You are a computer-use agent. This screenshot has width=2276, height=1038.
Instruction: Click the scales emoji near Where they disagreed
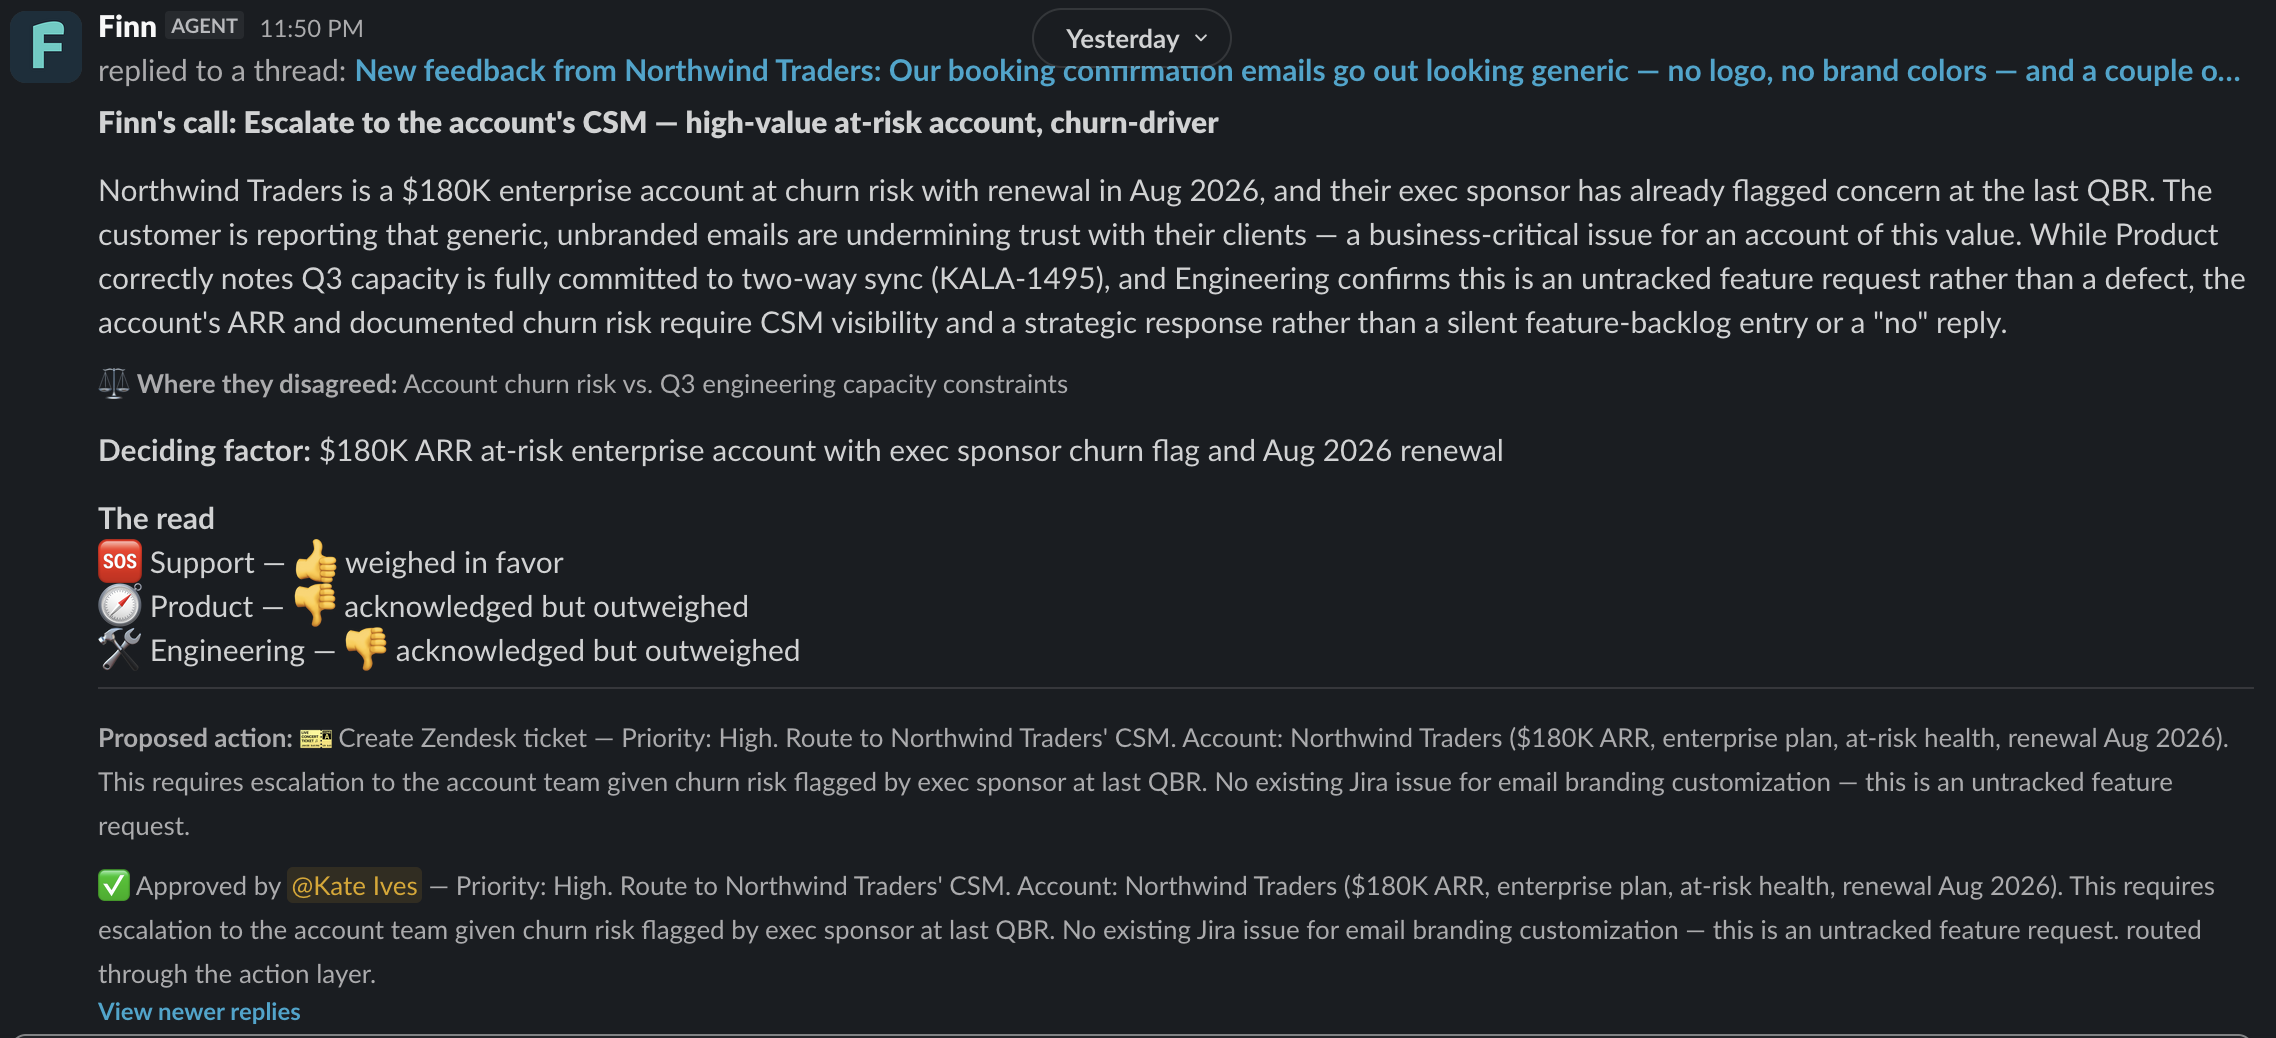(114, 384)
